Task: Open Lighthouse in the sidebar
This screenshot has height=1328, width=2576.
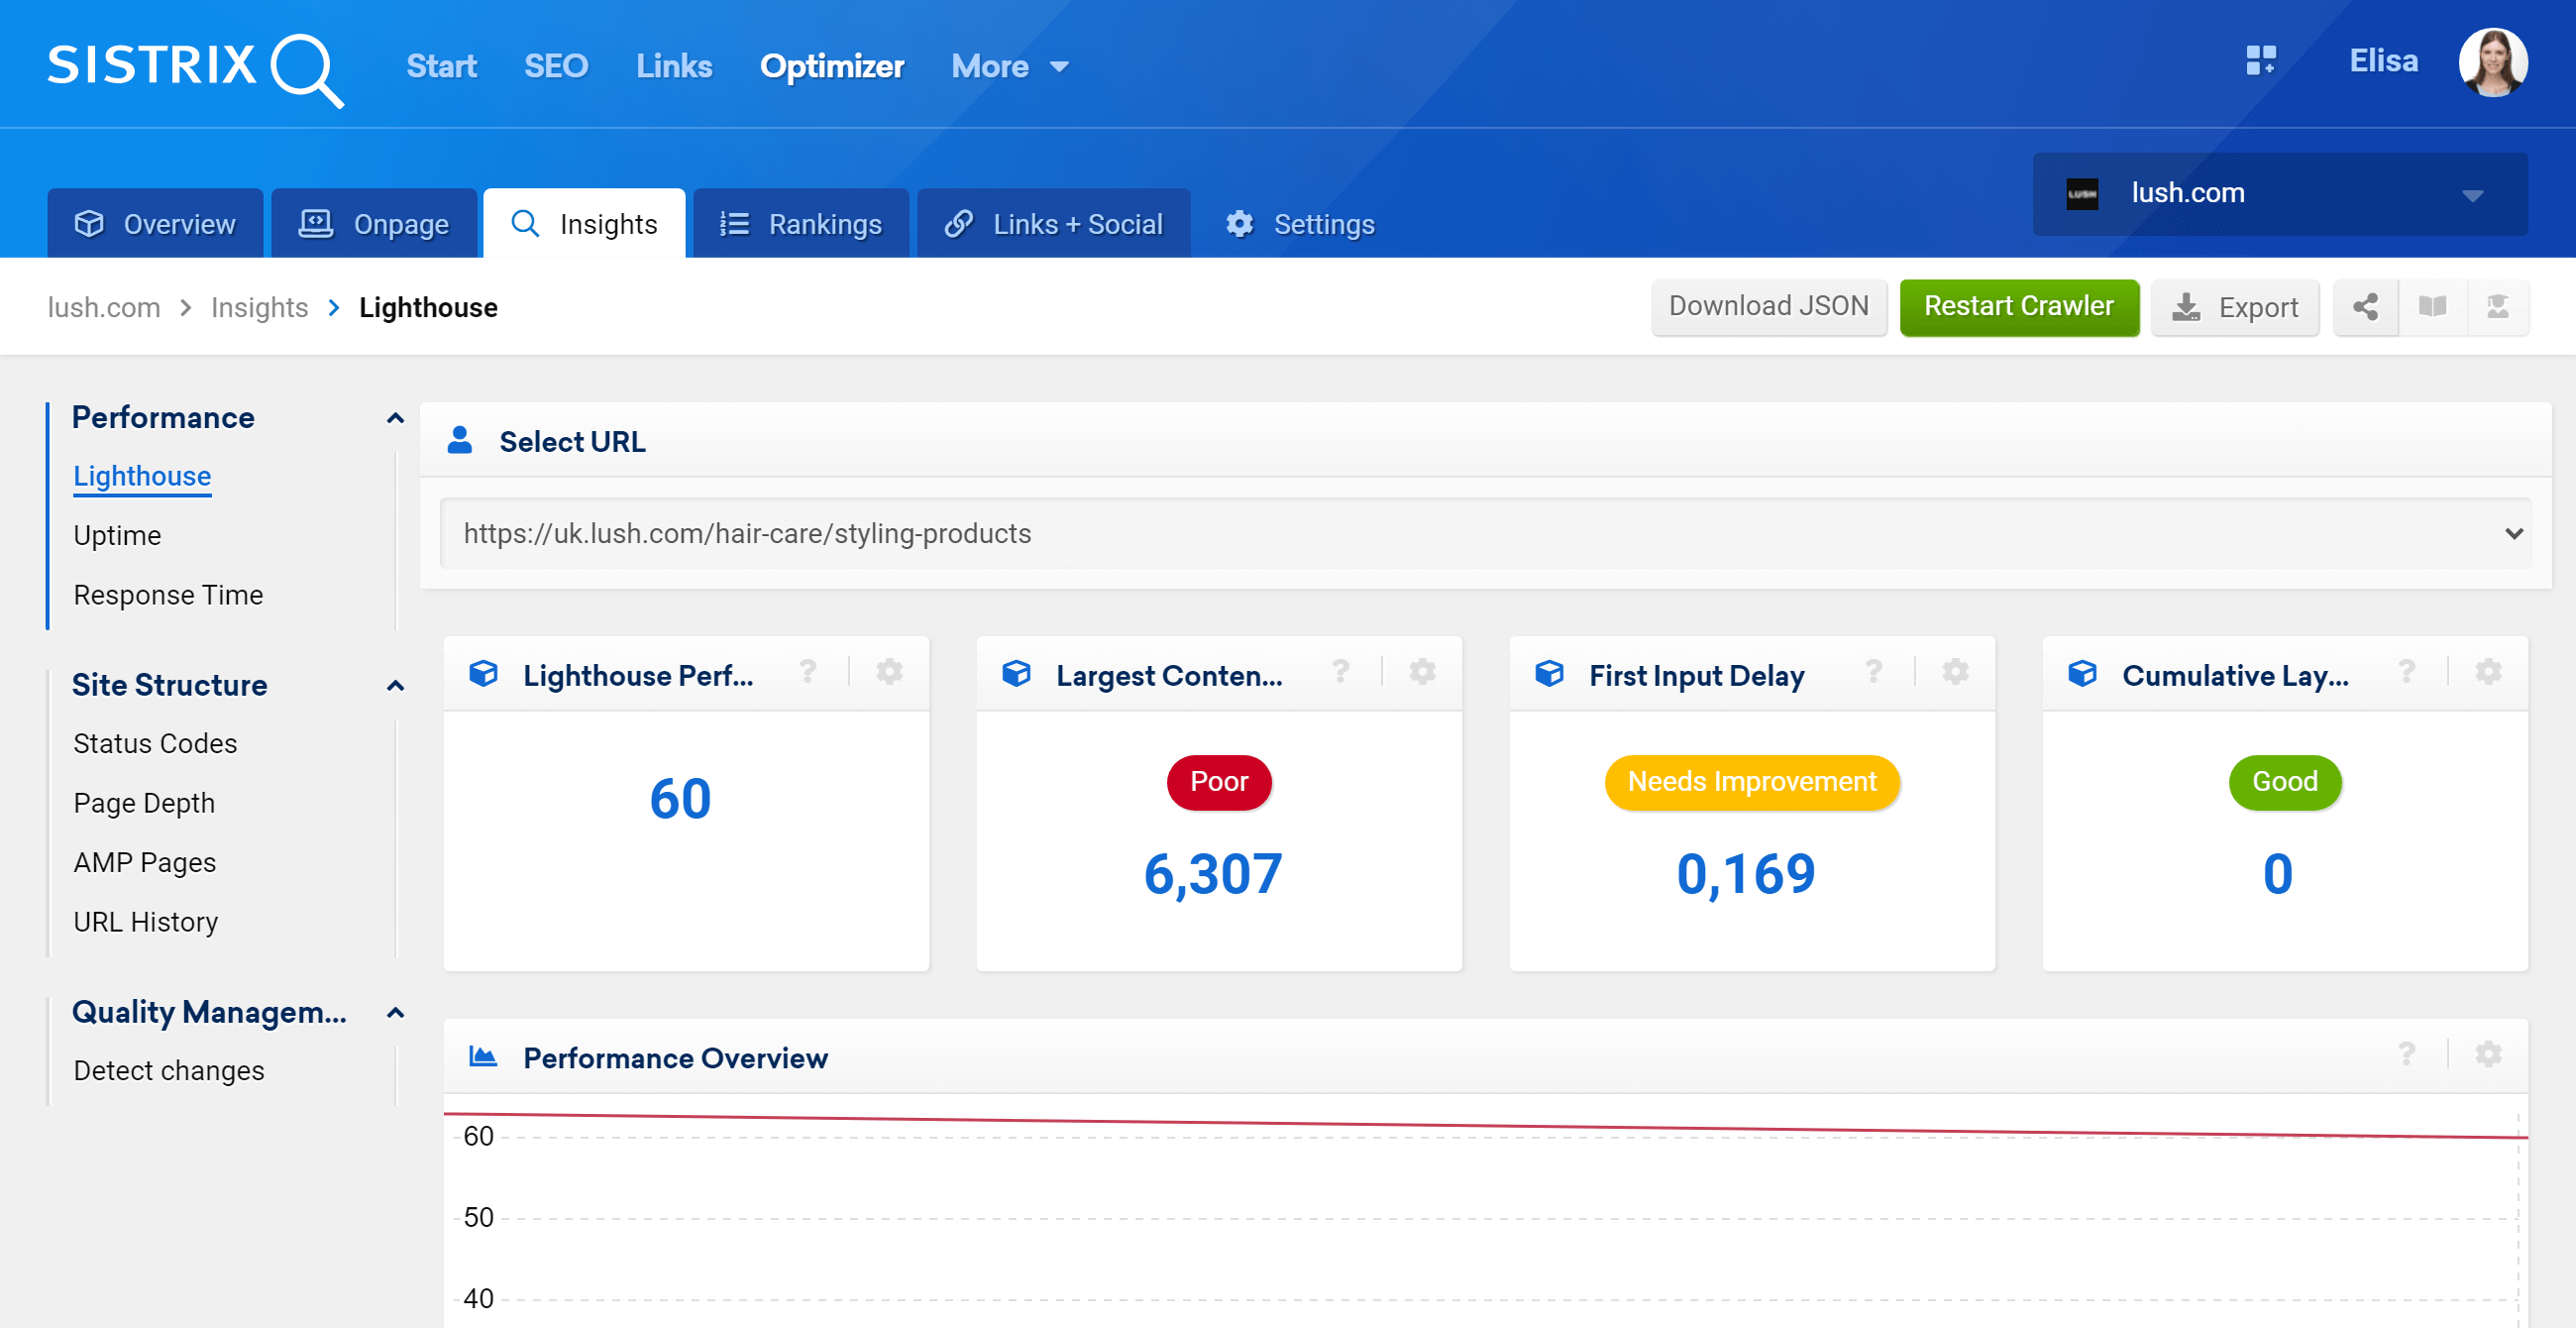Action: pyautogui.click(x=142, y=477)
